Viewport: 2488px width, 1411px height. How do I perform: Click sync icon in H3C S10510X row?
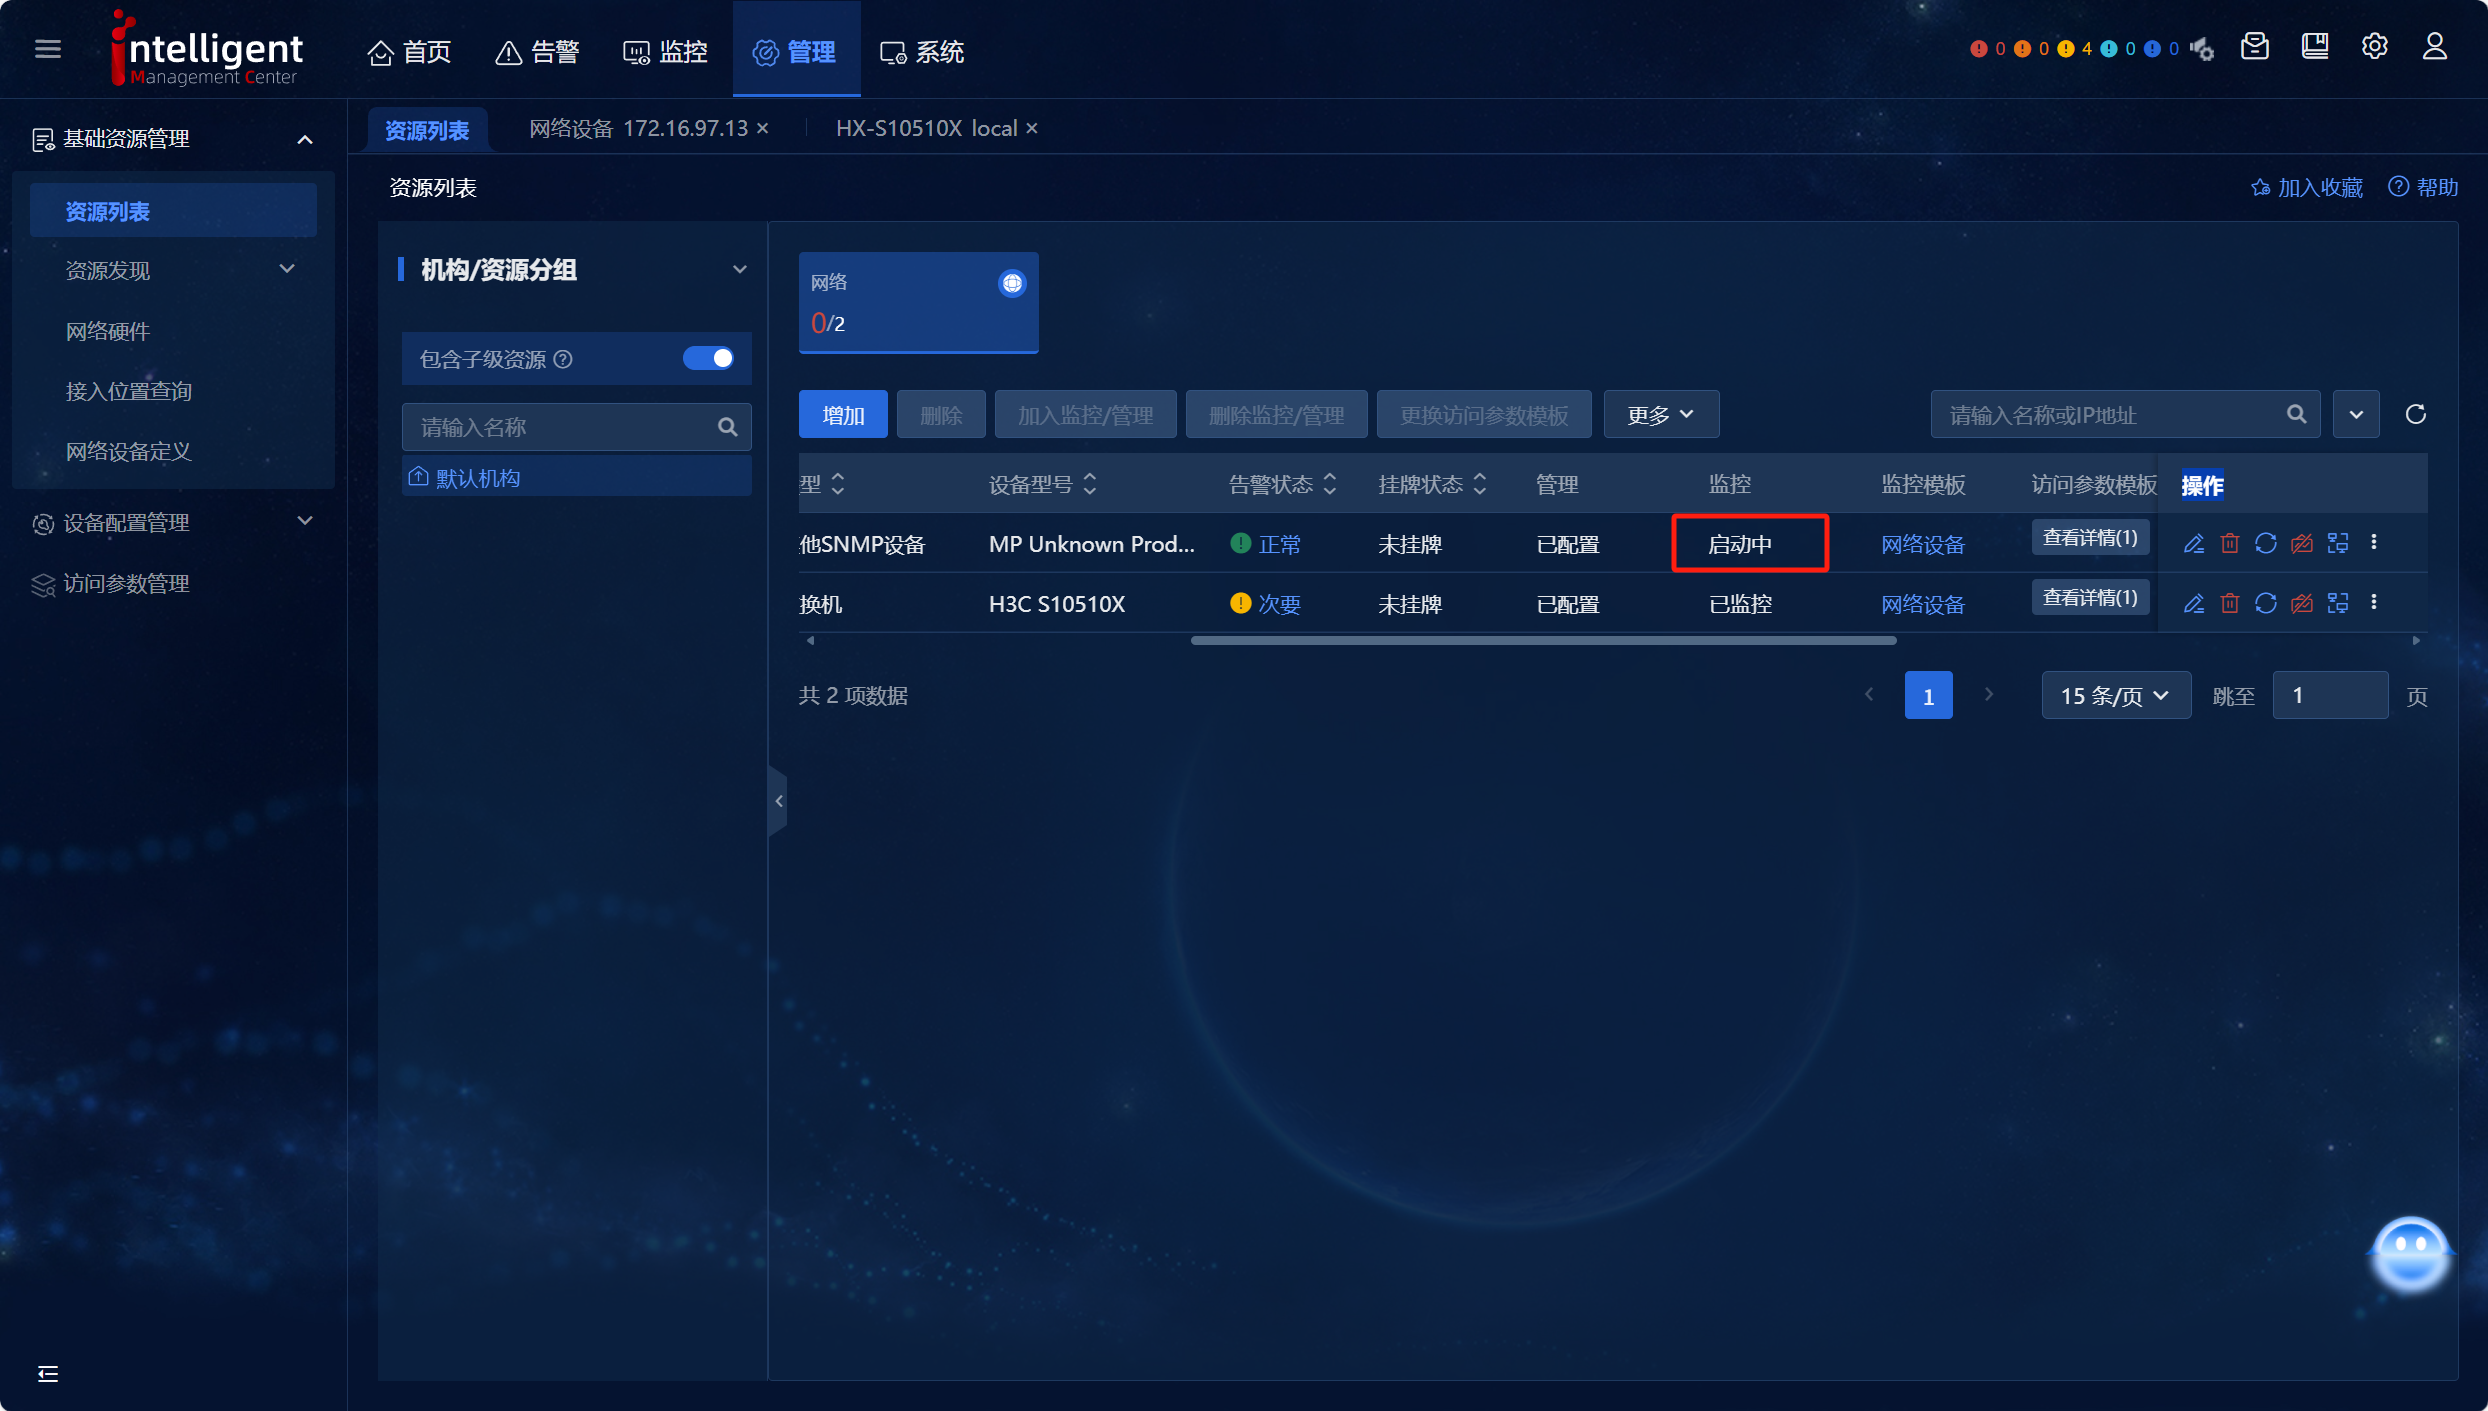2265,603
